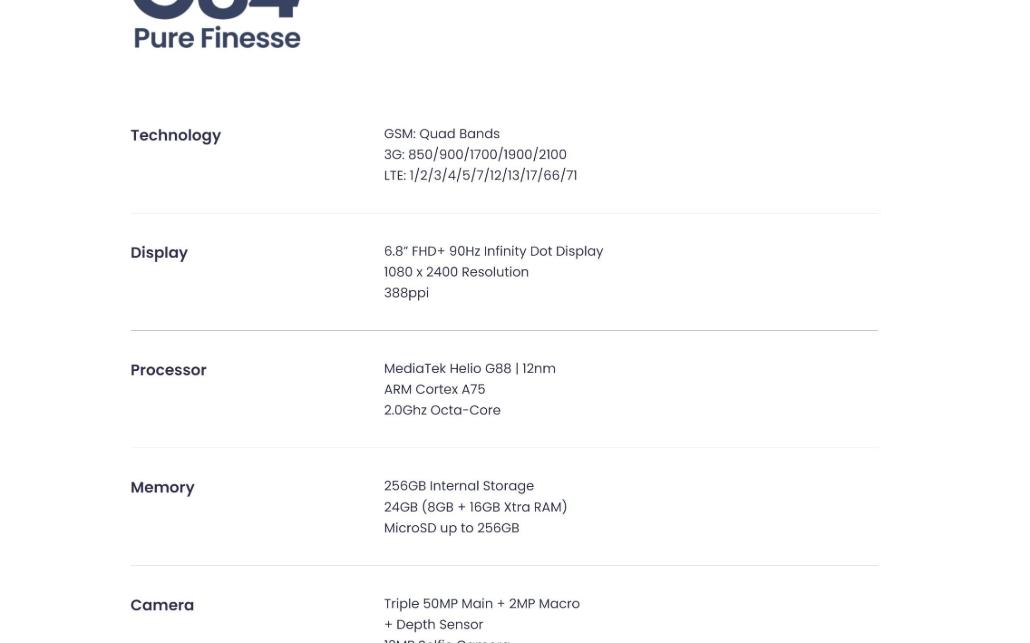
Task: Click the LTE bands list text
Action: [x=480, y=175]
